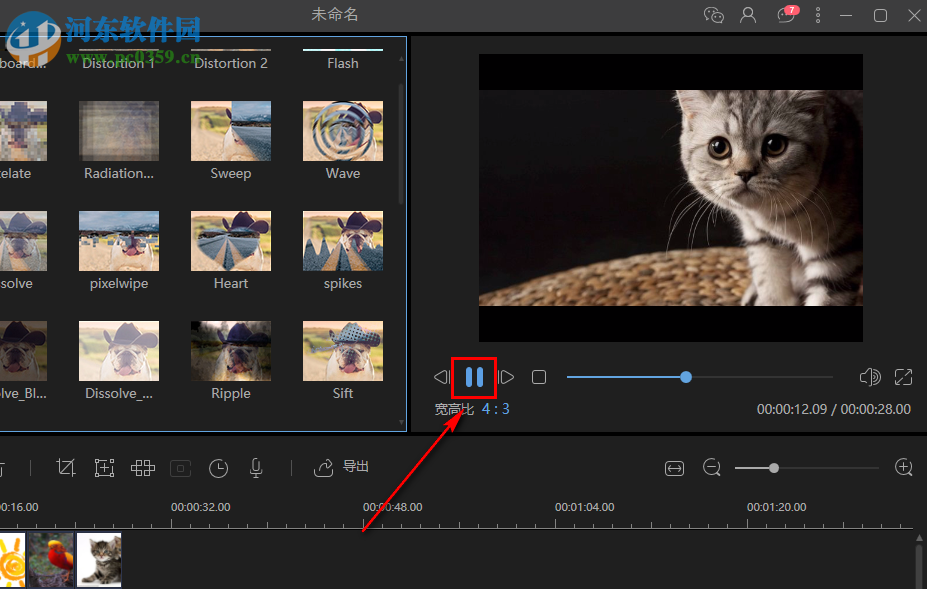Click the mosaic tool icon

tap(143, 467)
